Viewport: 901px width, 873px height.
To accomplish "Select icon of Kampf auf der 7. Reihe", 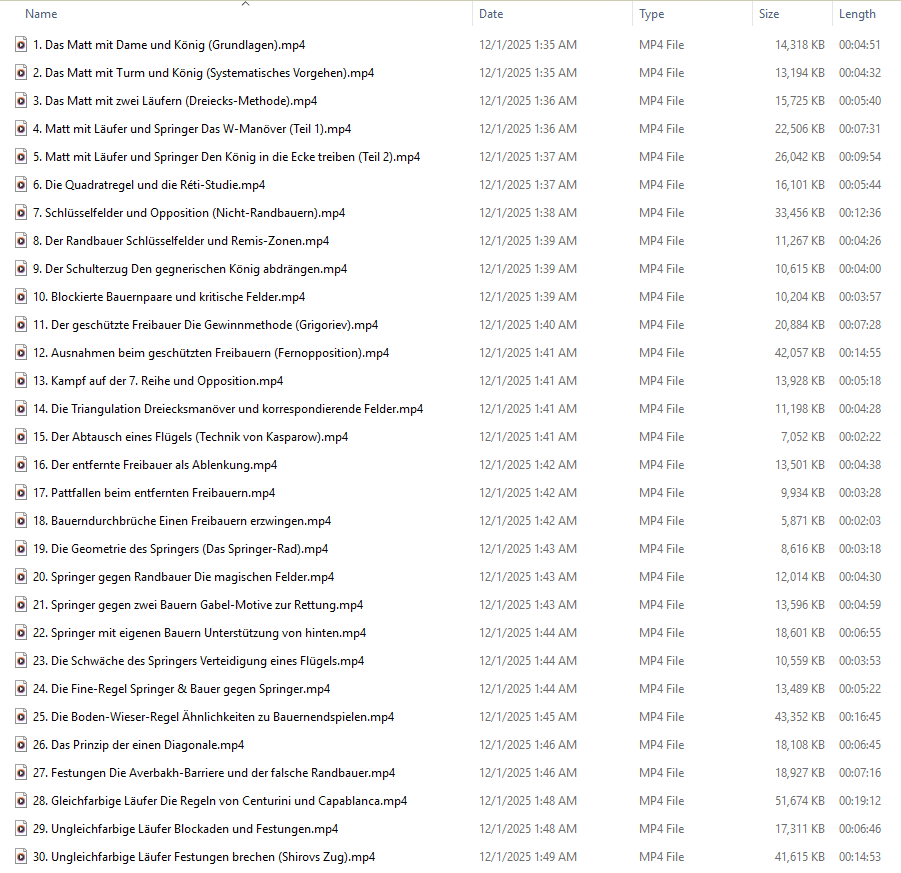I will tap(21, 381).
